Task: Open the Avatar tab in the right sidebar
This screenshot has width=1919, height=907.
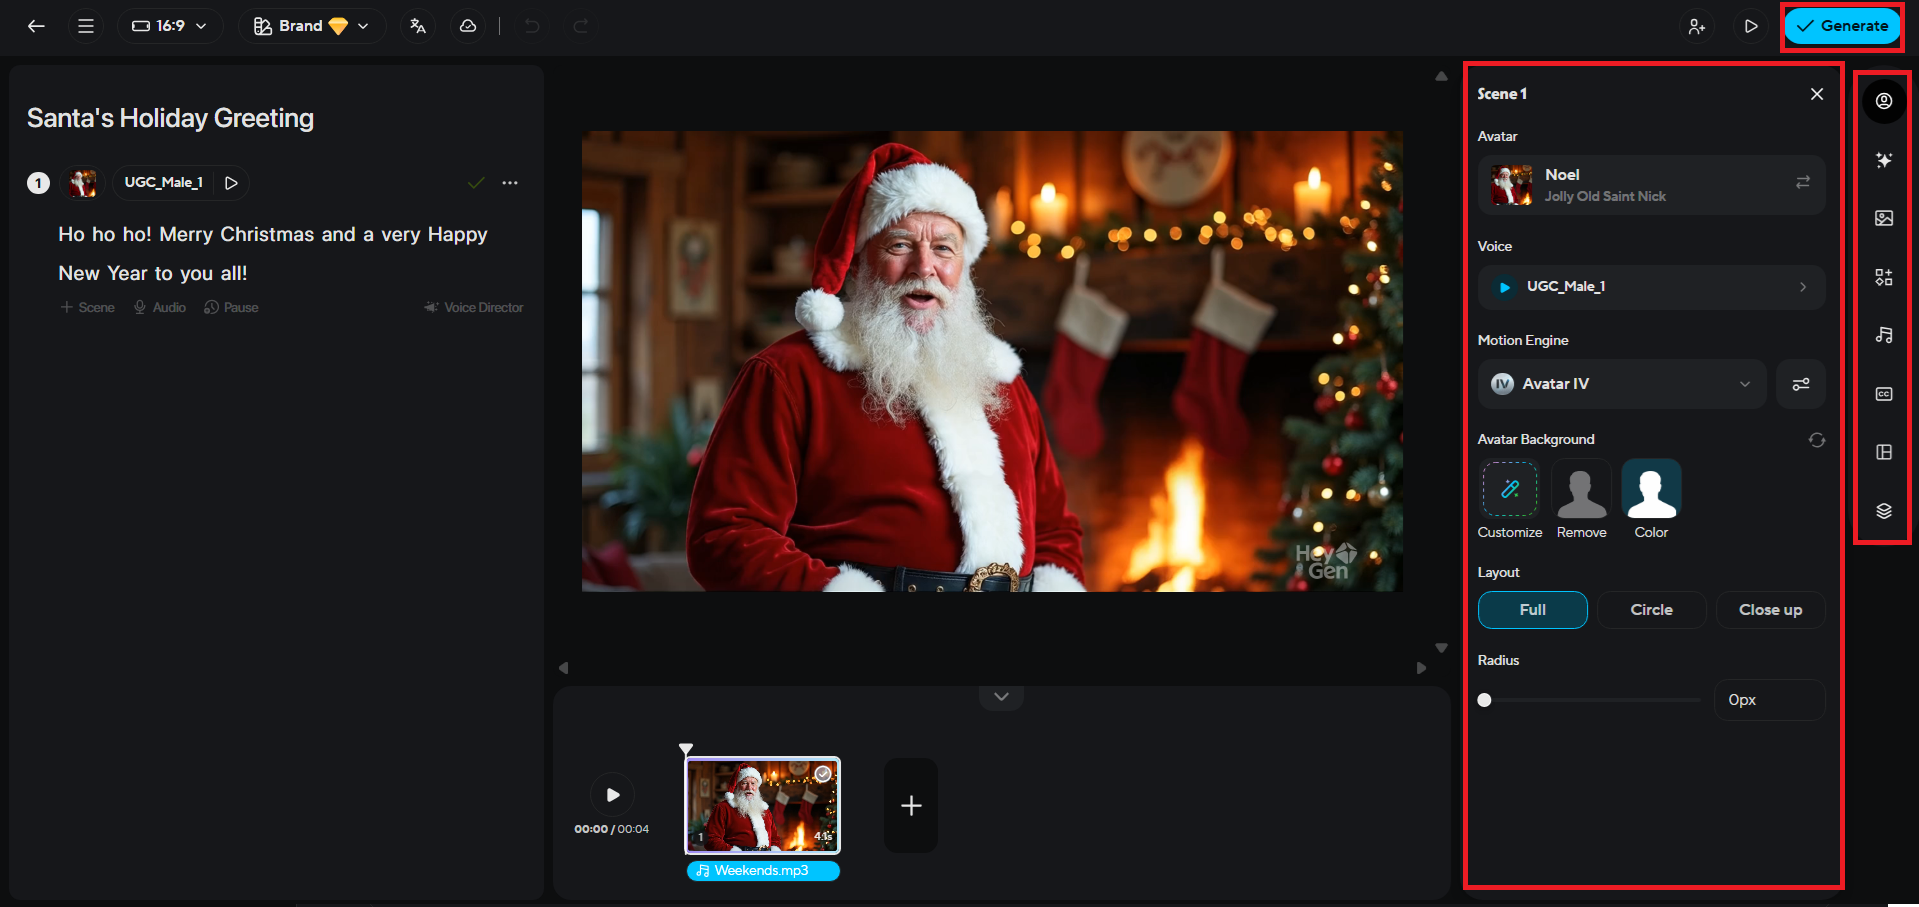Action: [1884, 101]
